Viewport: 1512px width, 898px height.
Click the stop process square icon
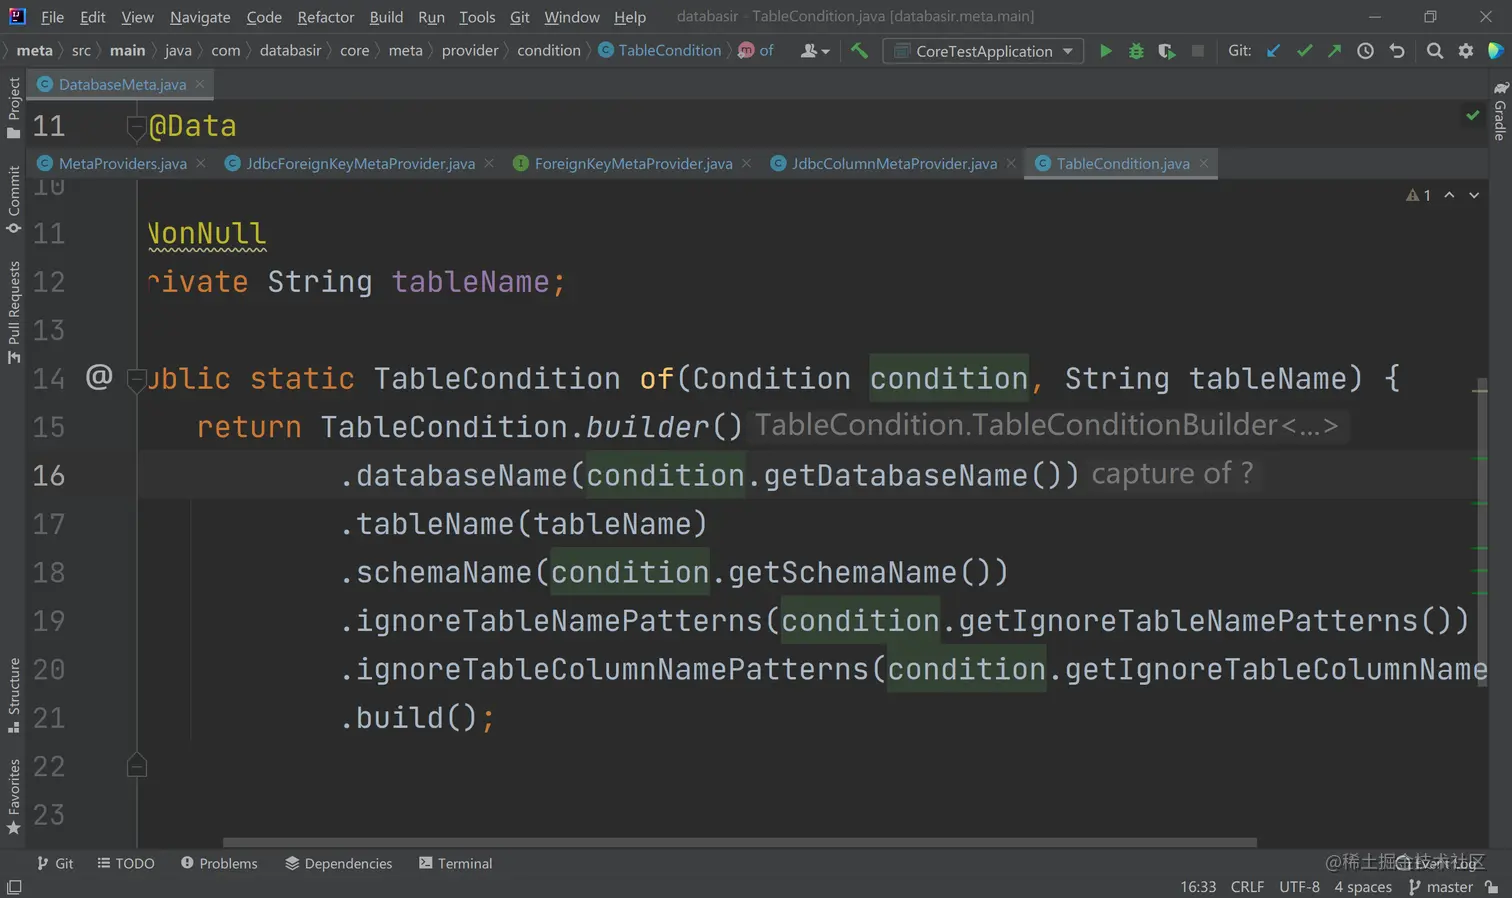tap(1197, 51)
